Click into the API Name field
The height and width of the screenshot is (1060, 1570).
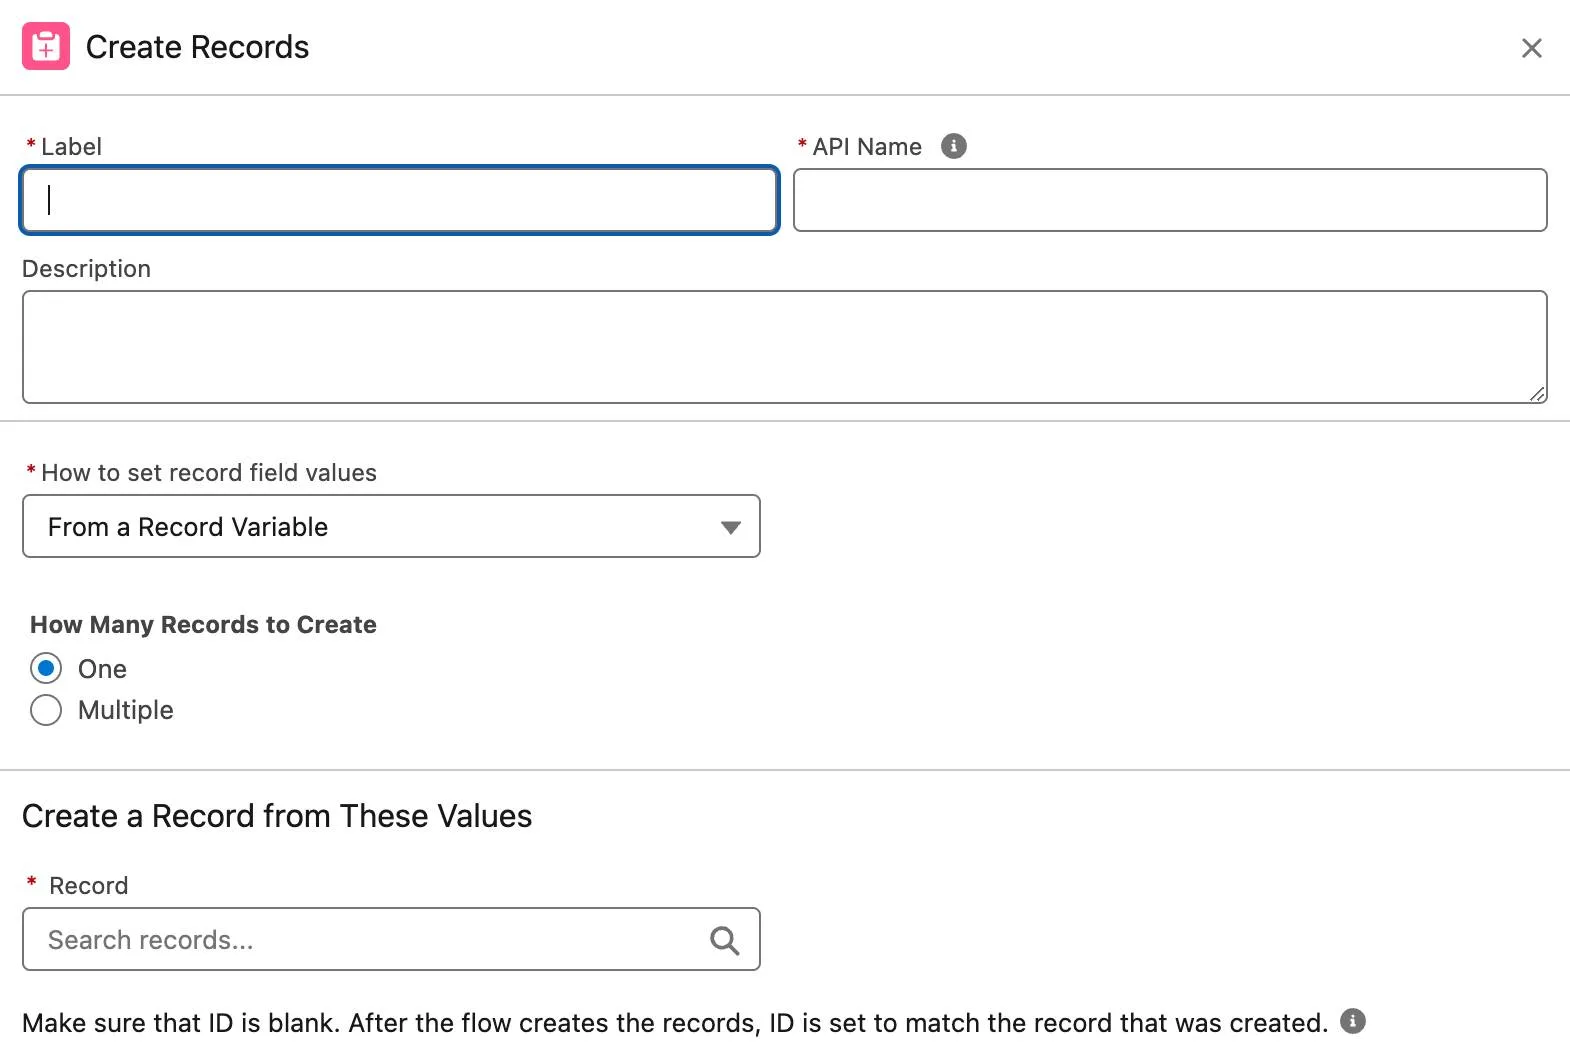pyautogui.click(x=1170, y=200)
